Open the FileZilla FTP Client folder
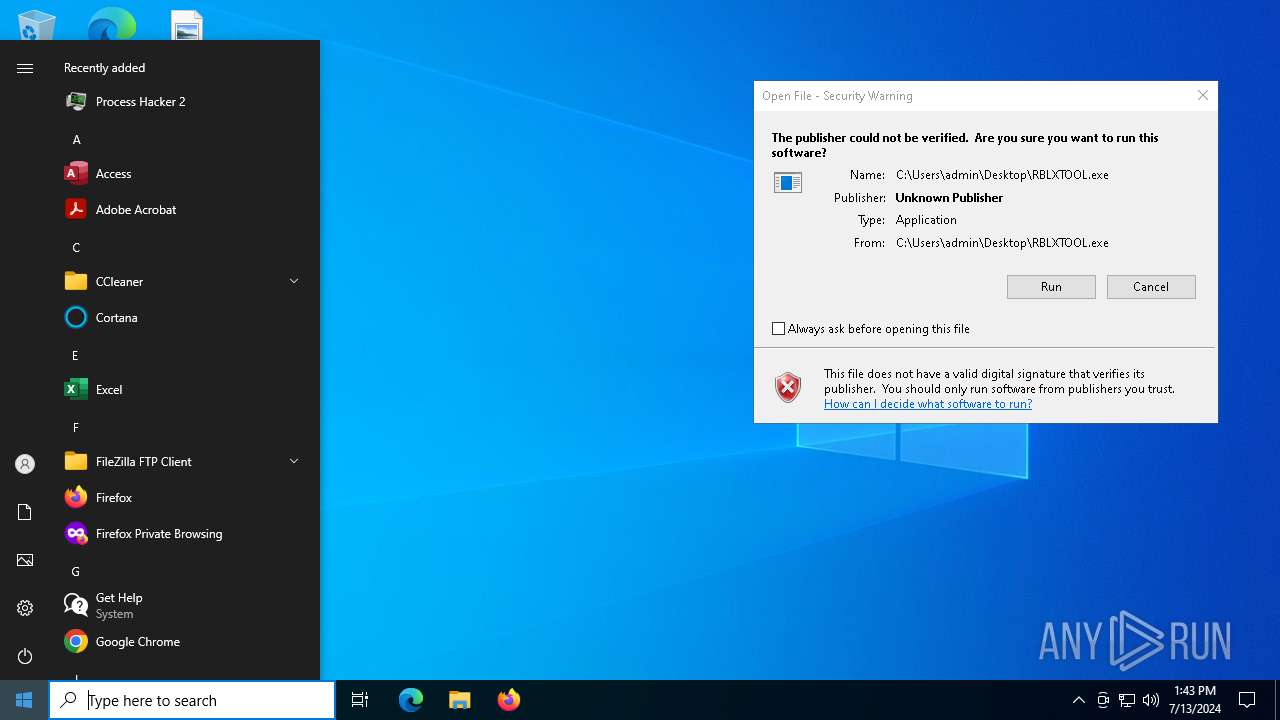The image size is (1280, 720). click(184, 461)
